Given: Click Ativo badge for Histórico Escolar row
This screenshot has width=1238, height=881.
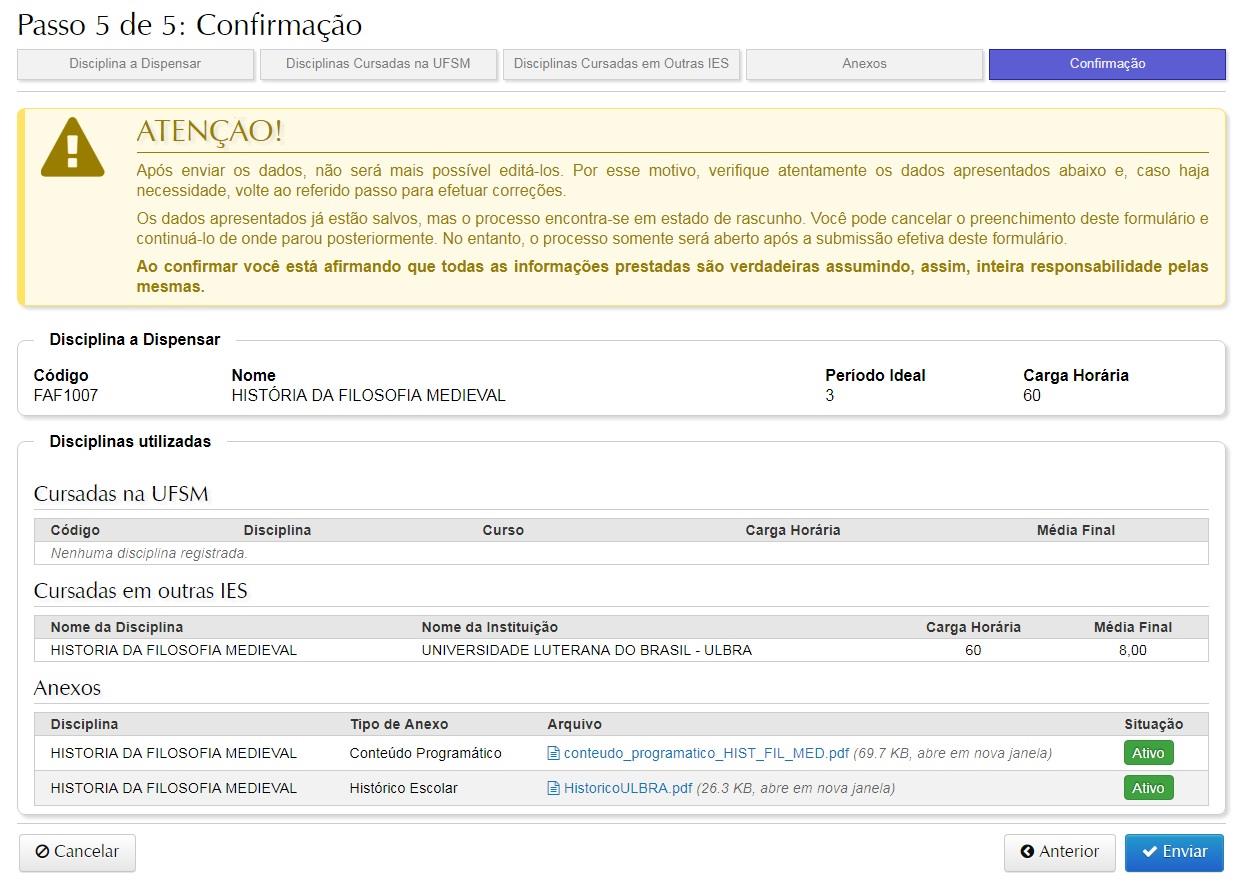Looking at the screenshot, I should coord(1148,788).
